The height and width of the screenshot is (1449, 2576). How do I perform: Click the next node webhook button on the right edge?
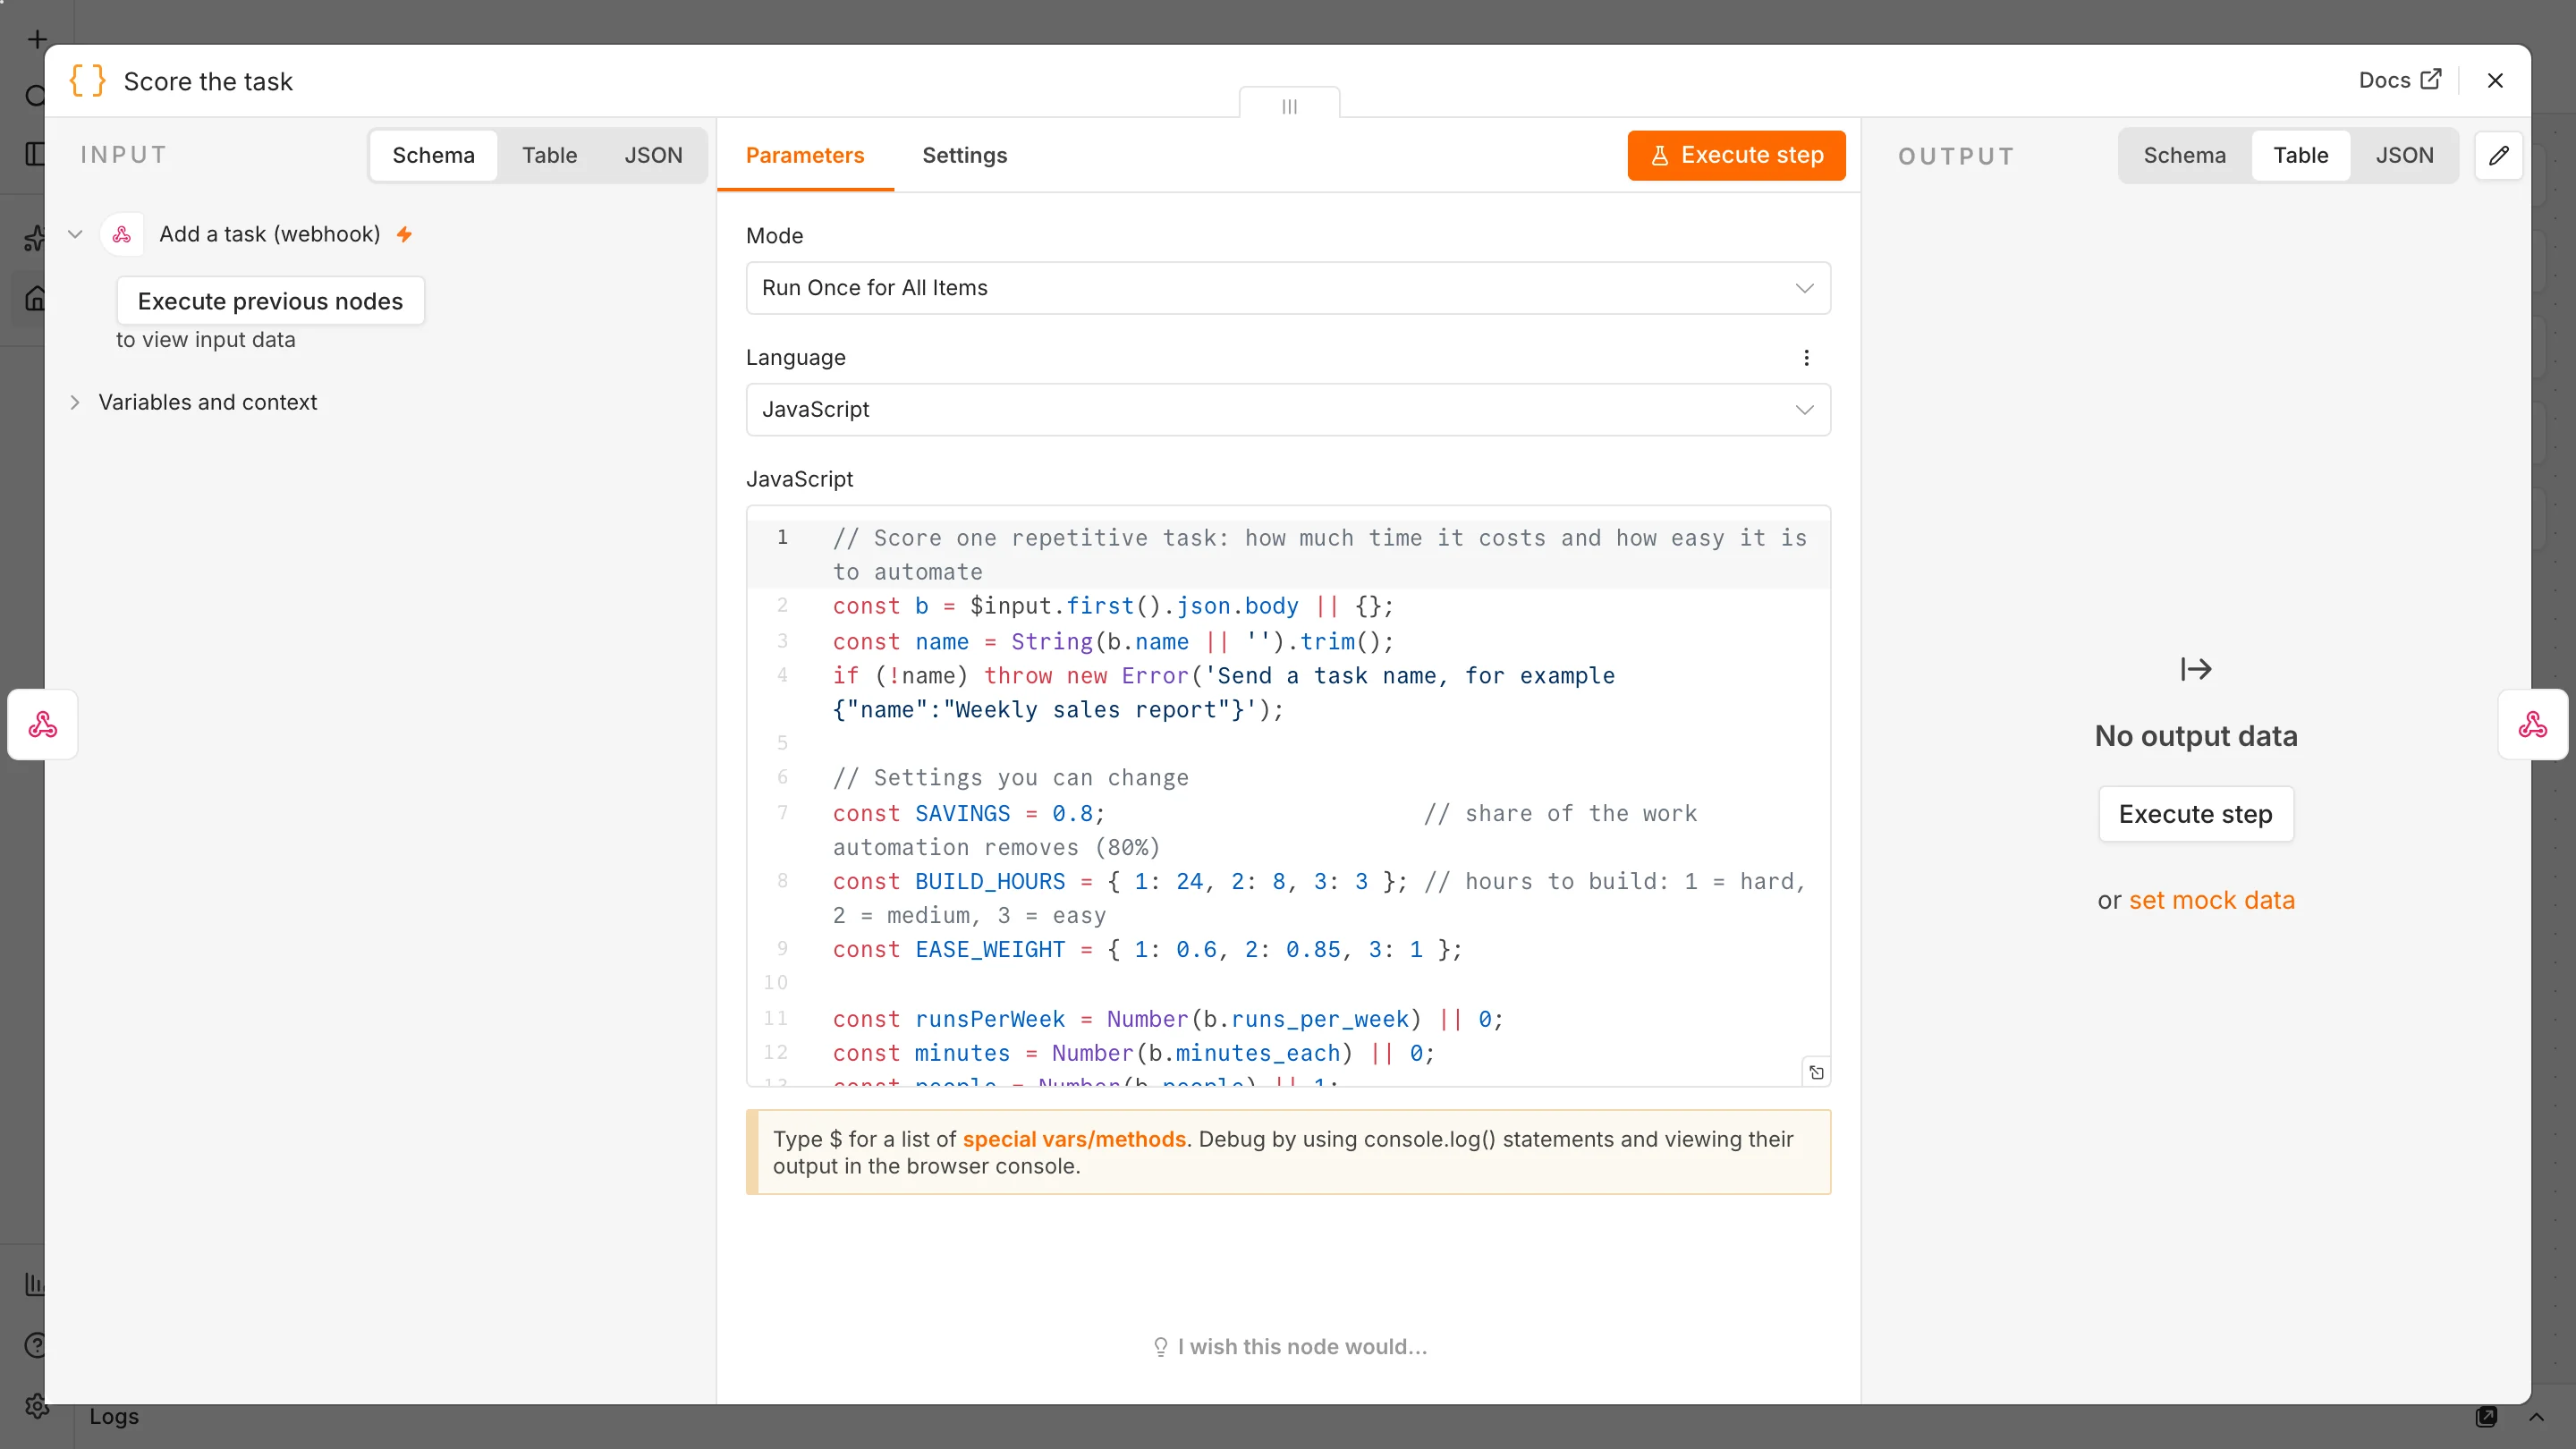(2532, 724)
